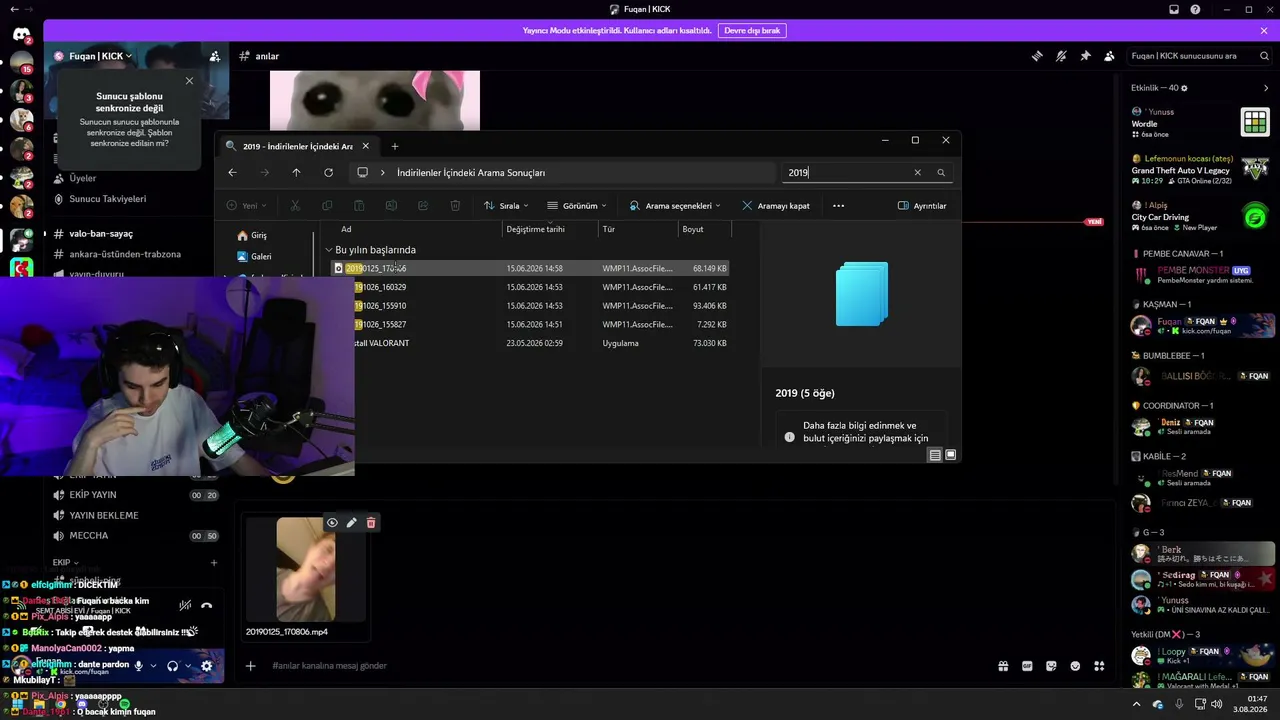Toggle spoiler eye on the mp4 attachment
Screen dimensions: 1280x720
tap(332, 523)
